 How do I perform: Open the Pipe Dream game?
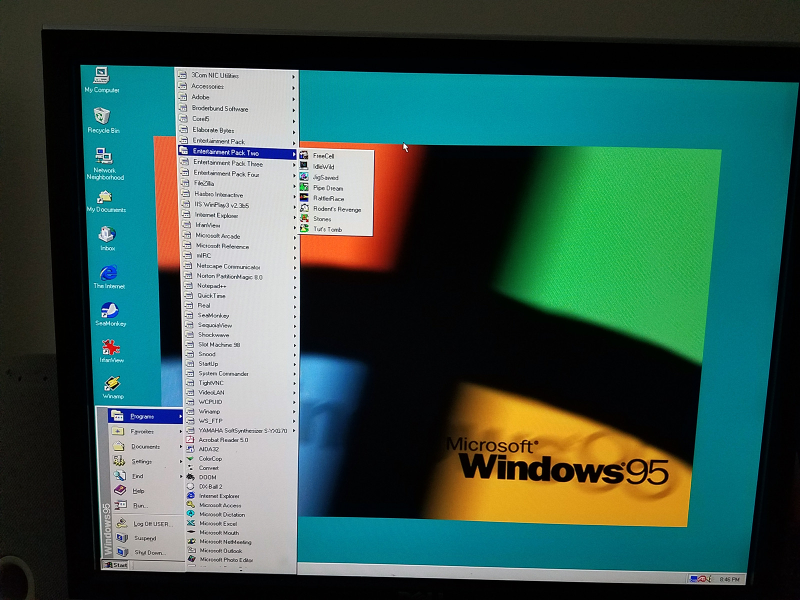point(336,188)
